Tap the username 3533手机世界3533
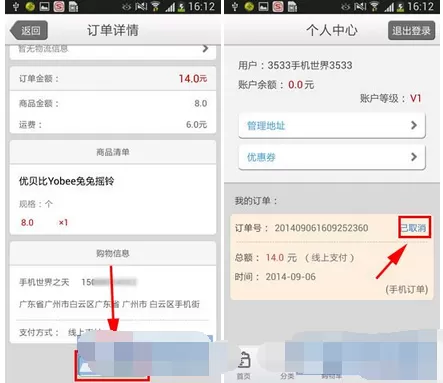 (x=310, y=65)
